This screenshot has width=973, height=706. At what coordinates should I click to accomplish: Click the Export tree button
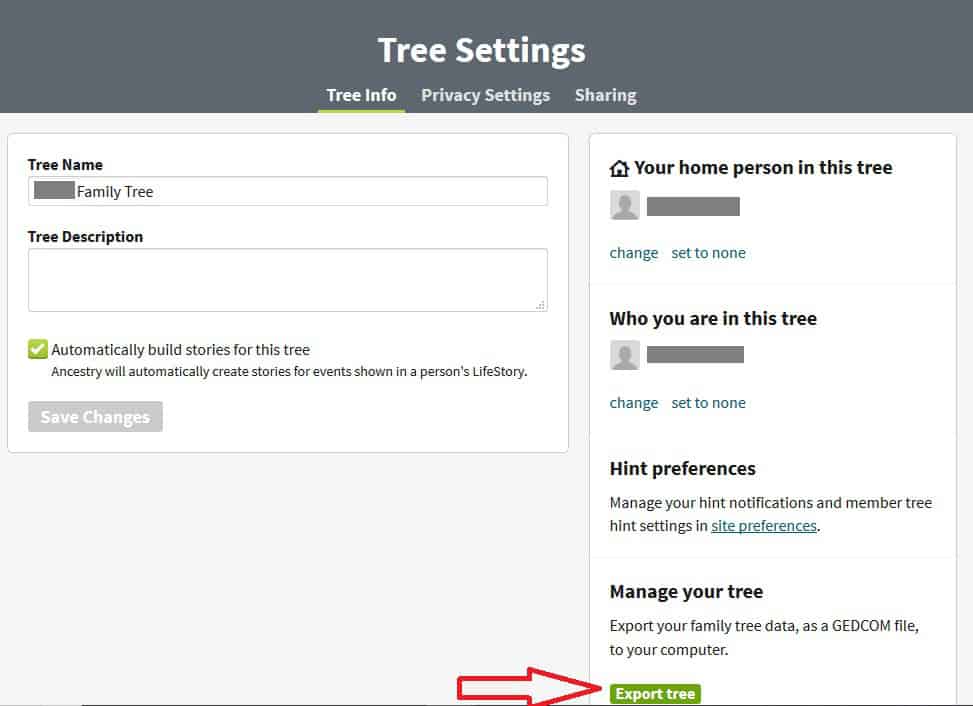click(x=655, y=694)
